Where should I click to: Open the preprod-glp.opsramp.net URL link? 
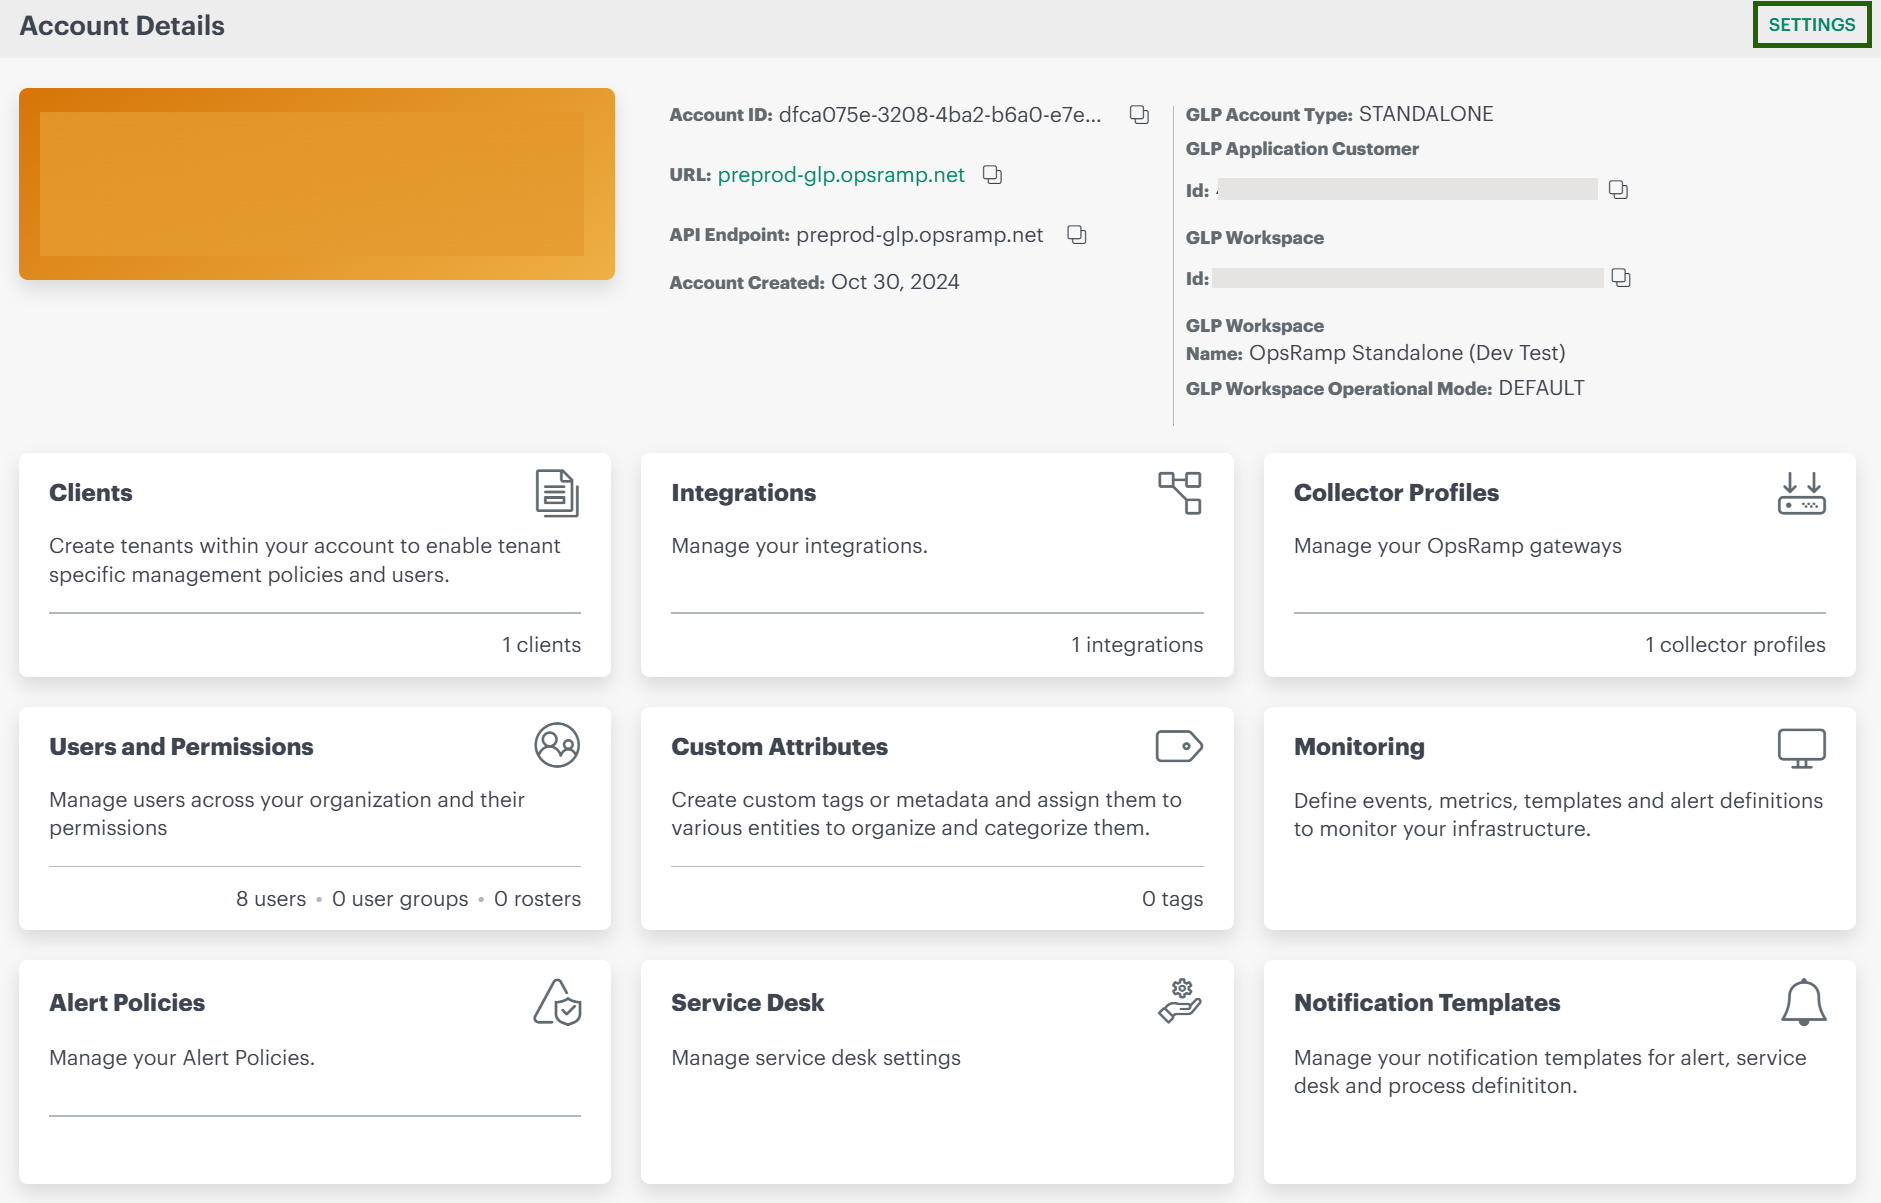pyautogui.click(x=841, y=175)
